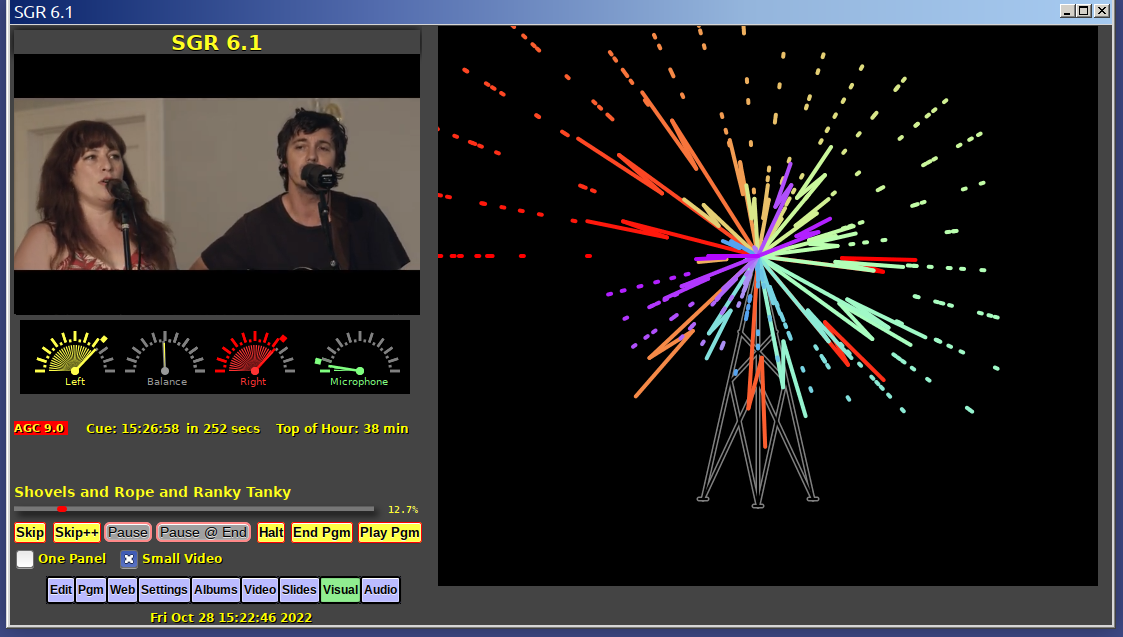Open the Audio tab

click(380, 590)
